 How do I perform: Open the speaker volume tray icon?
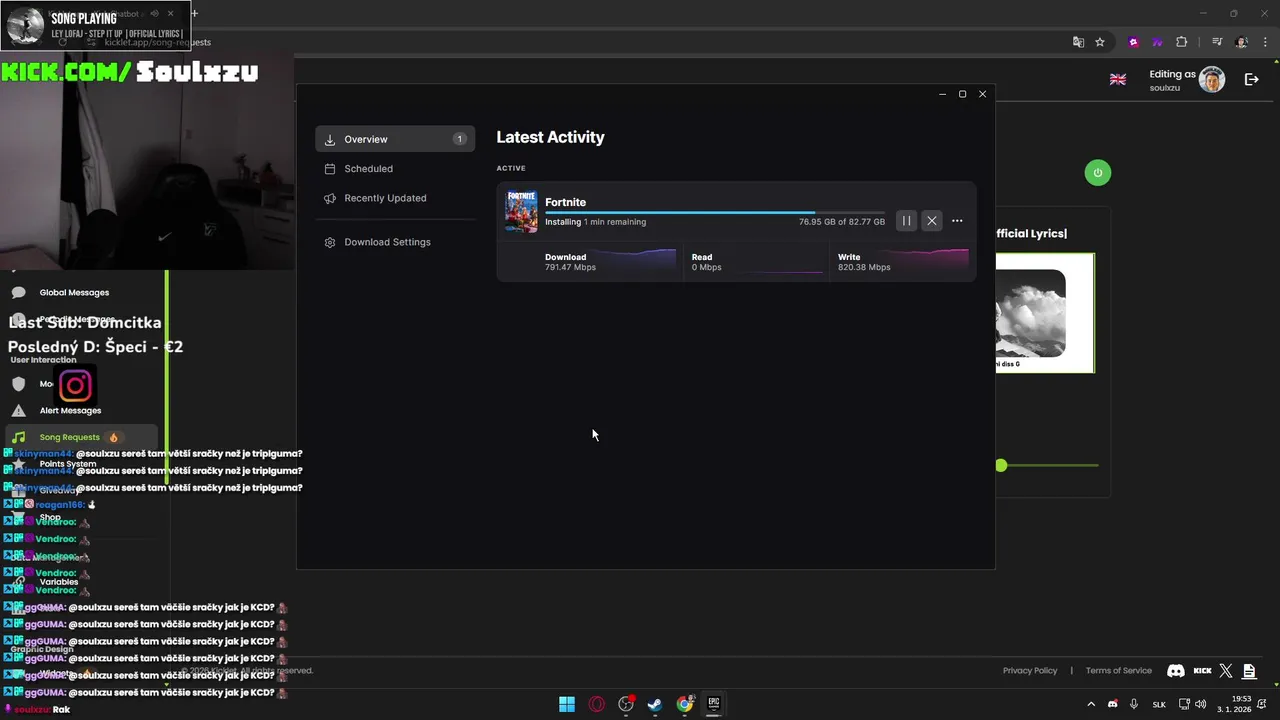(x=1200, y=704)
